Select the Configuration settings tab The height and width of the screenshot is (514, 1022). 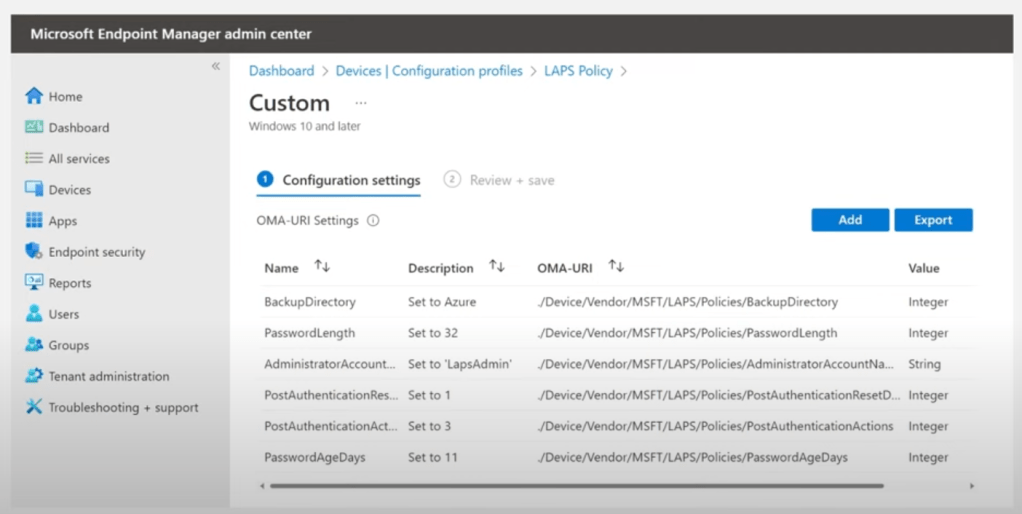339,180
